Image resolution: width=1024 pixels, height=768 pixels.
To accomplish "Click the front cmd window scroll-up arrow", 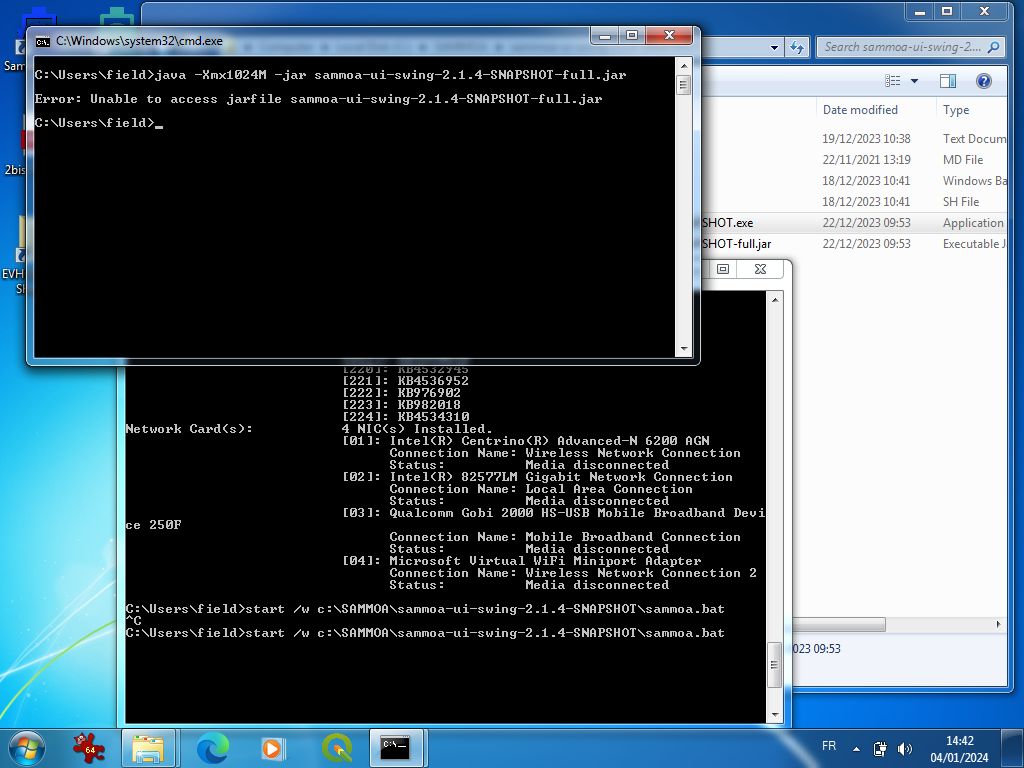I will (684, 66).
